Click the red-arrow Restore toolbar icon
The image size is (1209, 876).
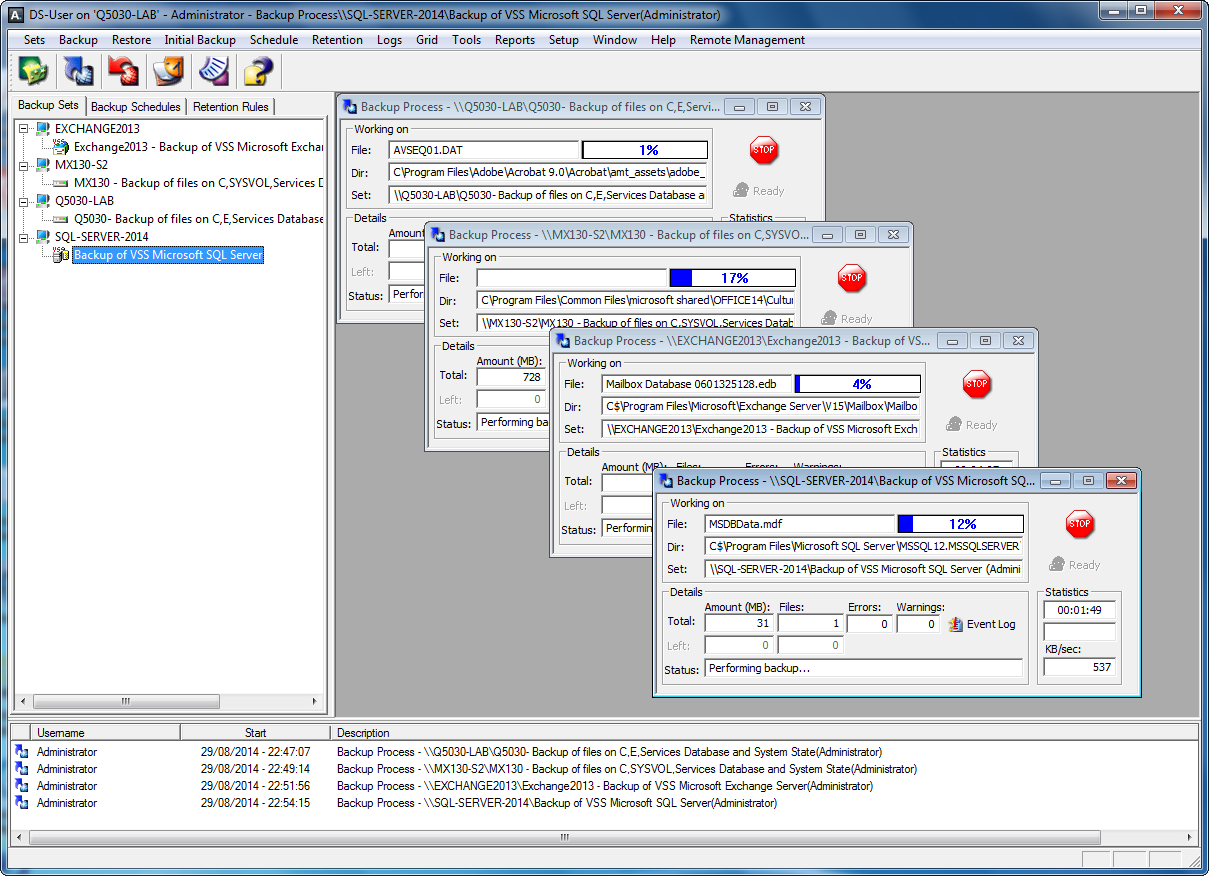123,71
